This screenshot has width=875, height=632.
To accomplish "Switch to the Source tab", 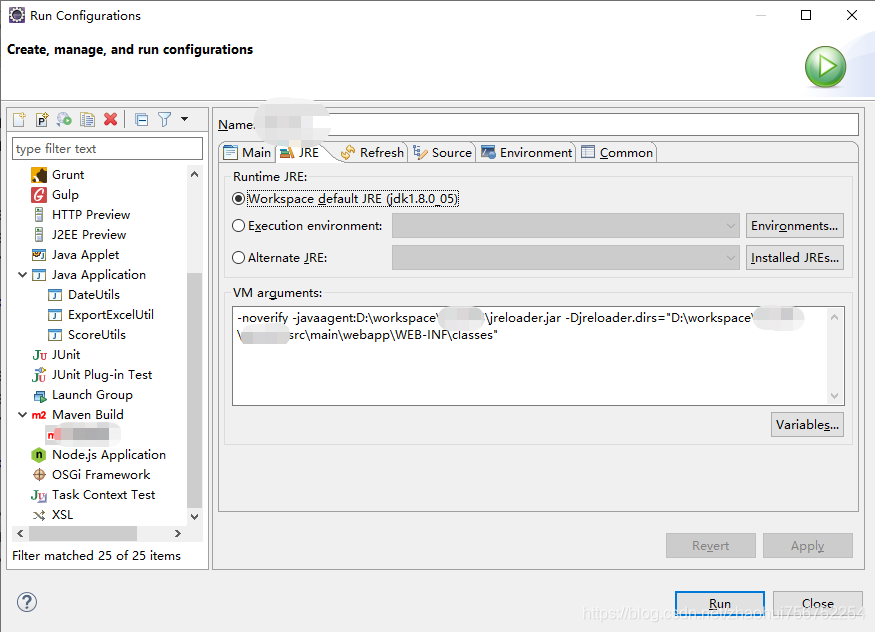I will tap(443, 153).
